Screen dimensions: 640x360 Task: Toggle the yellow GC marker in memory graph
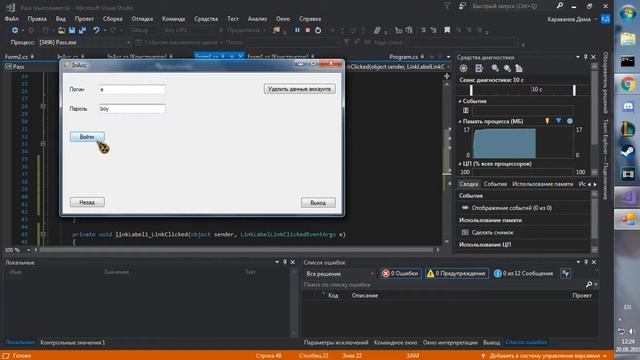click(x=547, y=121)
